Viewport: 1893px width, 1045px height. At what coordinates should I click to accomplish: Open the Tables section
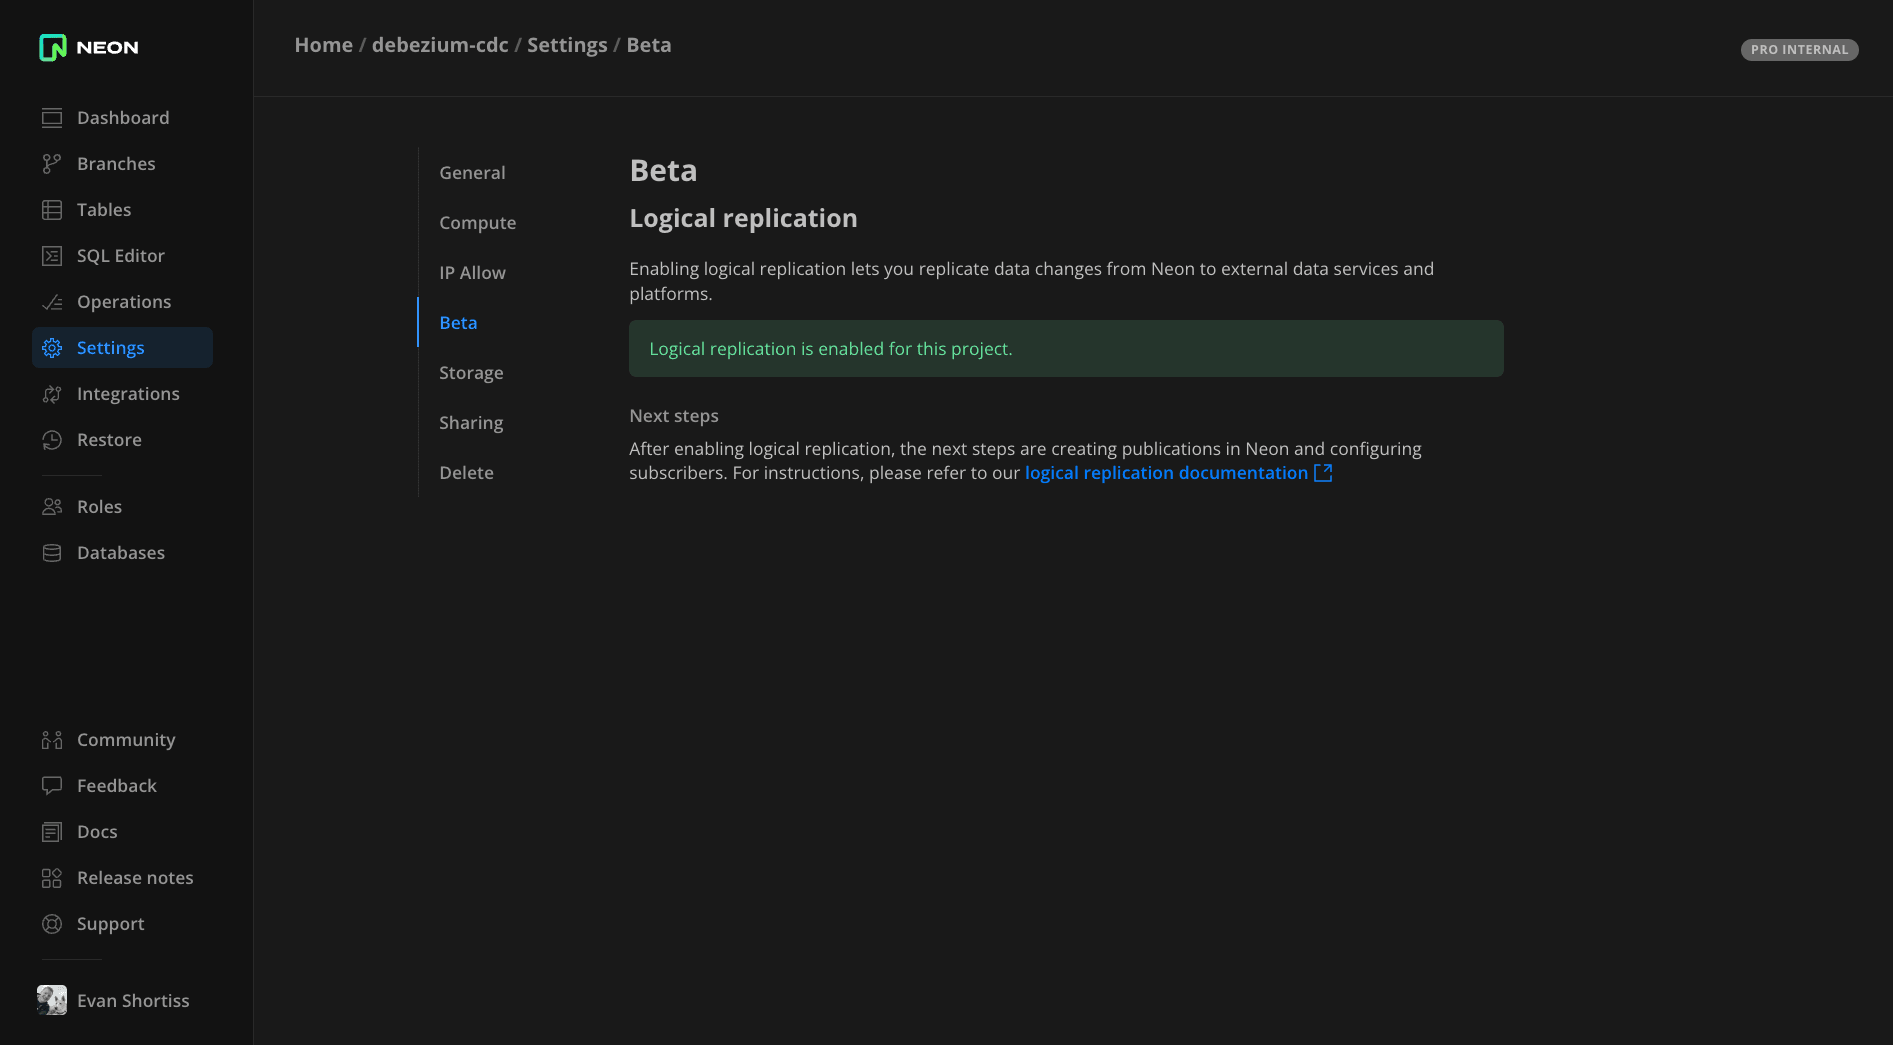tap(104, 209)
